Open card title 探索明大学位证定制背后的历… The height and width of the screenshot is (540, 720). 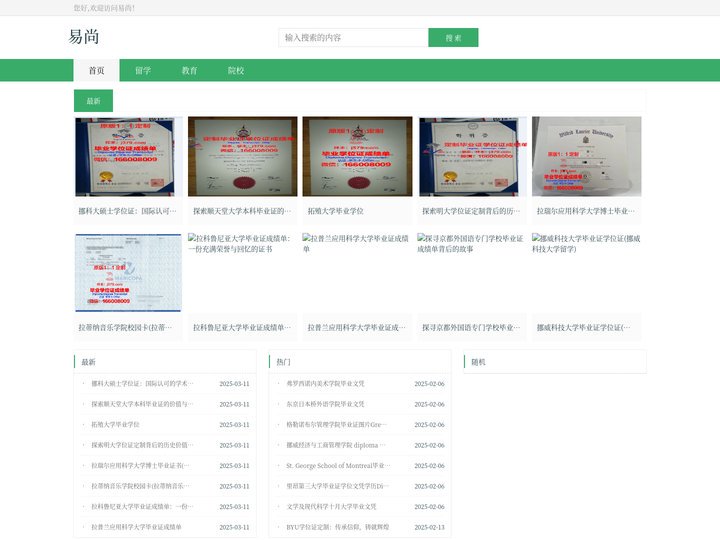[471, 211]
